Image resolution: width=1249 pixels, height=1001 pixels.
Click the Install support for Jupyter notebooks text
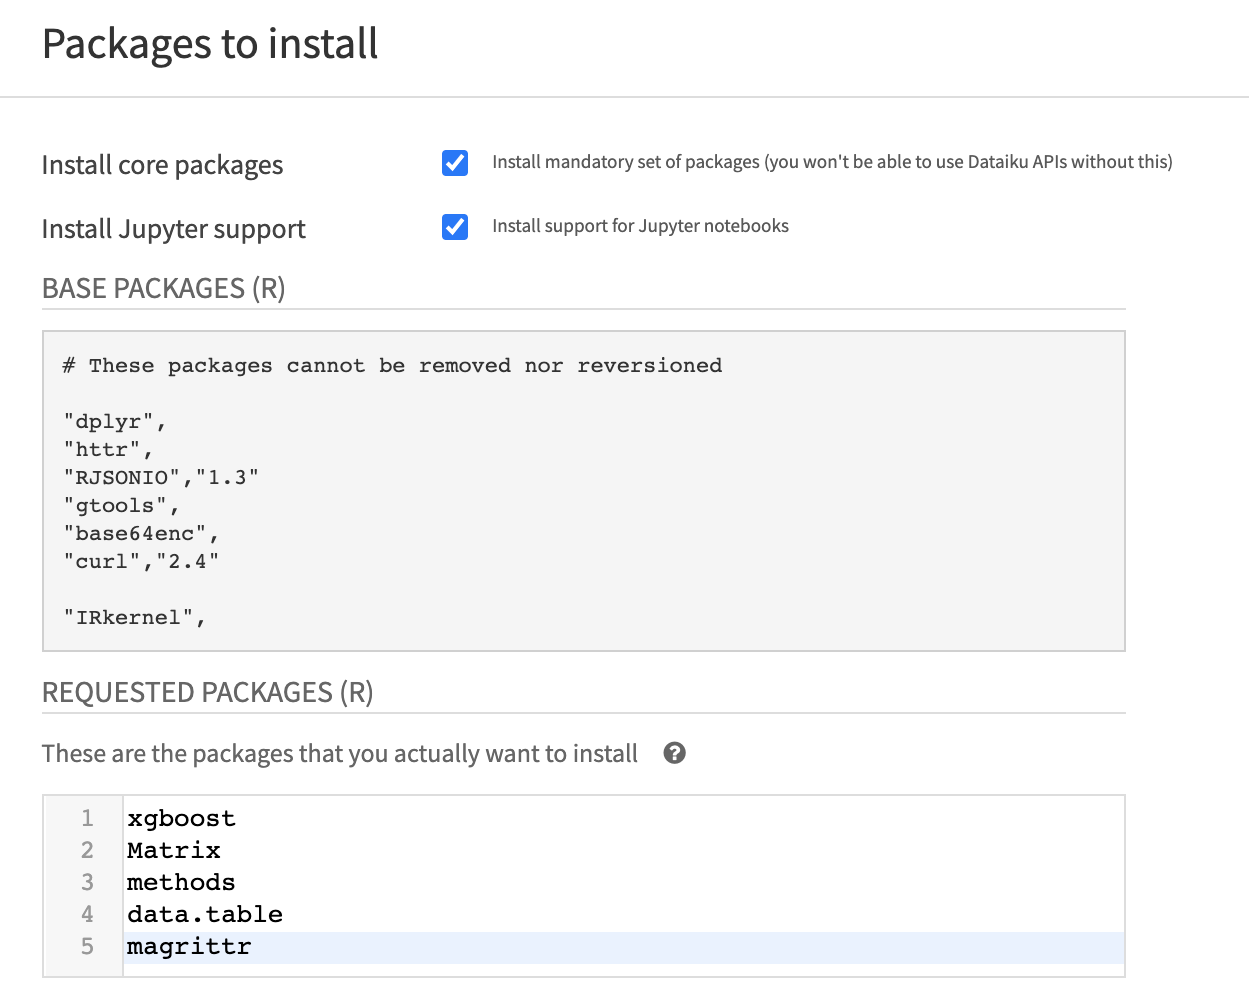(640, 226)
